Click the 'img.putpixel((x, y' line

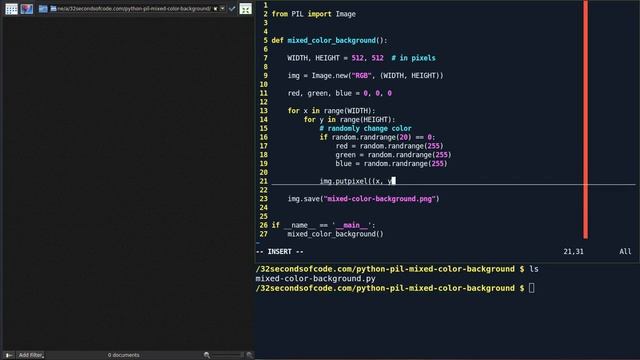point(357,181)
